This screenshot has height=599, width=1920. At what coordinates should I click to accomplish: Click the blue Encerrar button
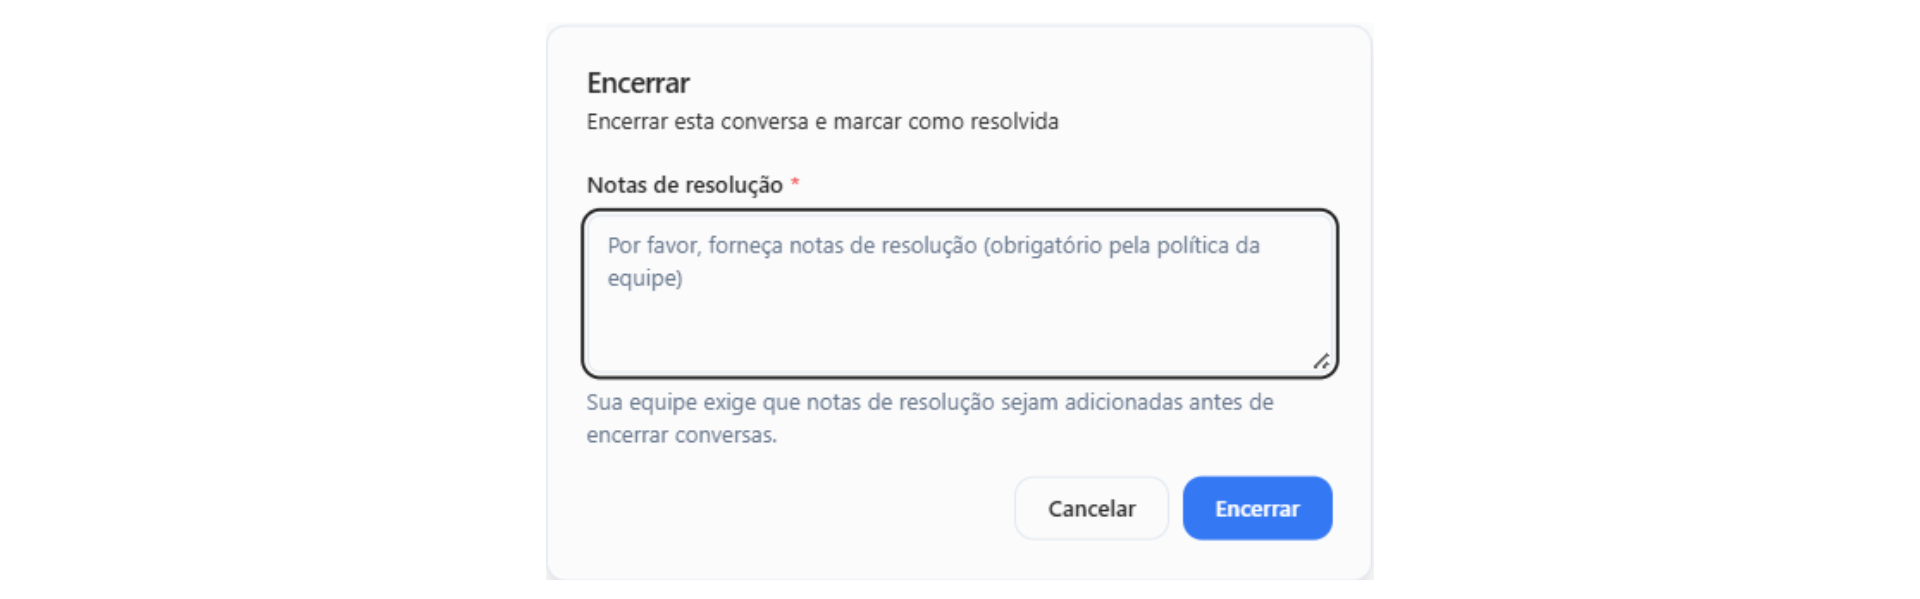(1256, 508)
